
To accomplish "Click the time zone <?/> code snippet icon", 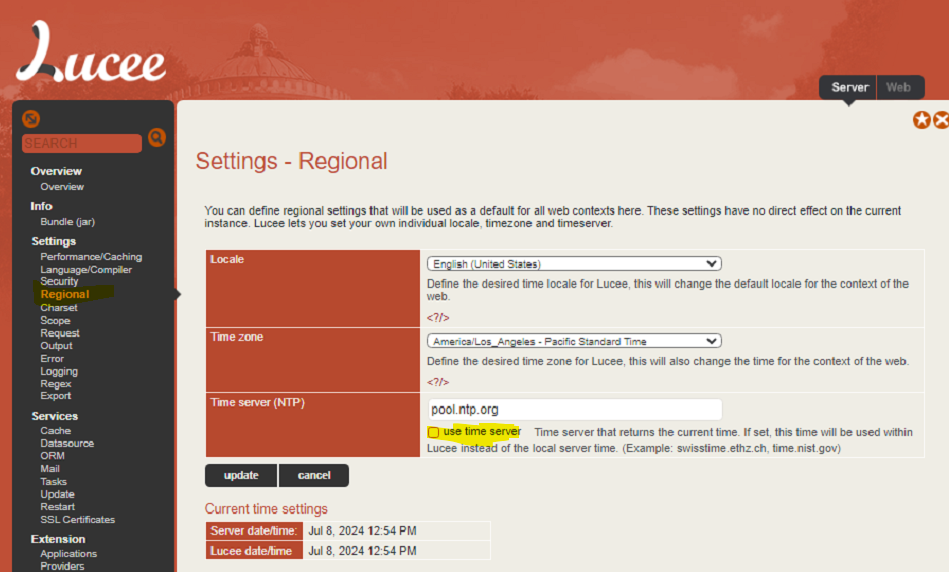I will point(438,382).
